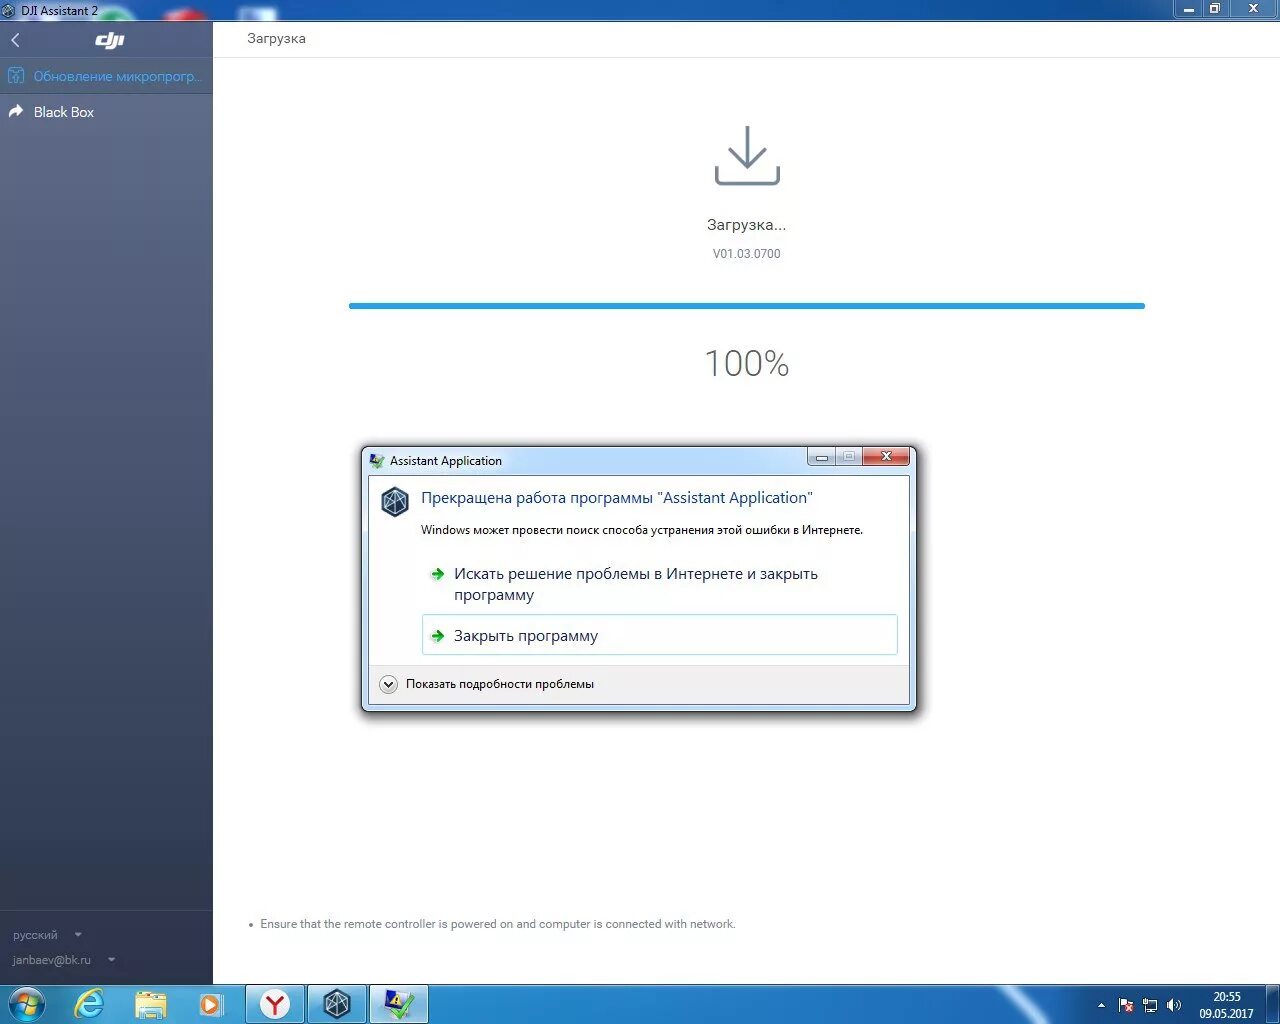Click error heading Прекращена работа программы

click(617, 498)
